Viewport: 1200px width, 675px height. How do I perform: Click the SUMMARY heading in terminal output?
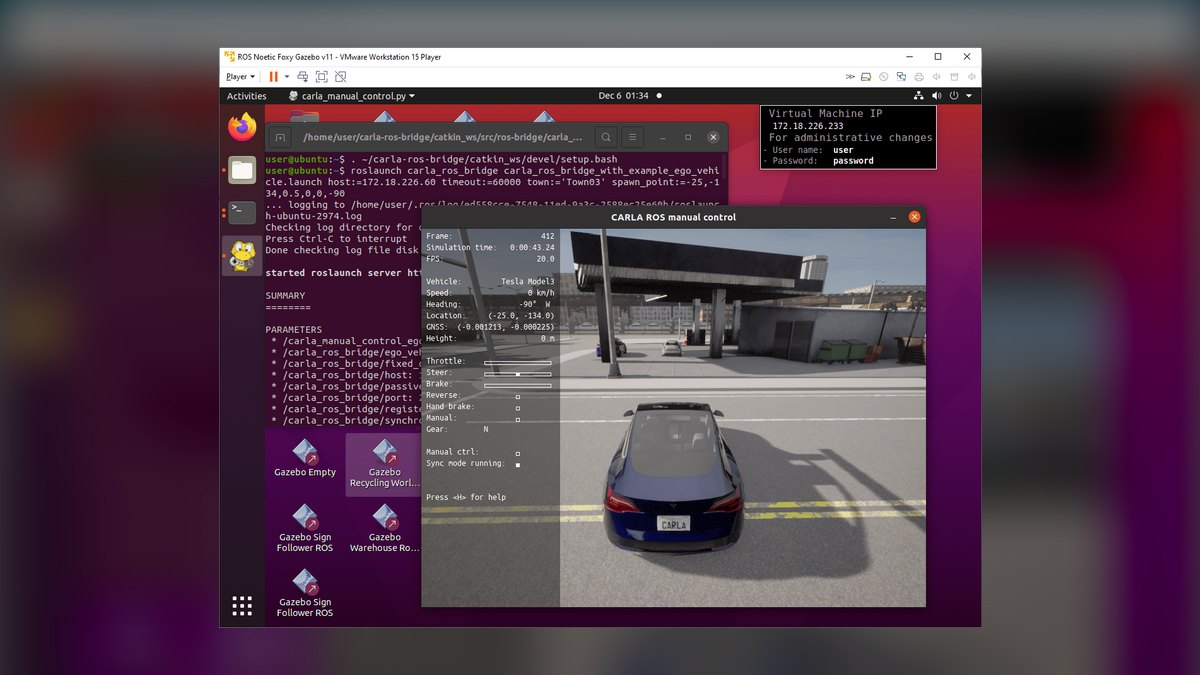click(x=286, y=295)
